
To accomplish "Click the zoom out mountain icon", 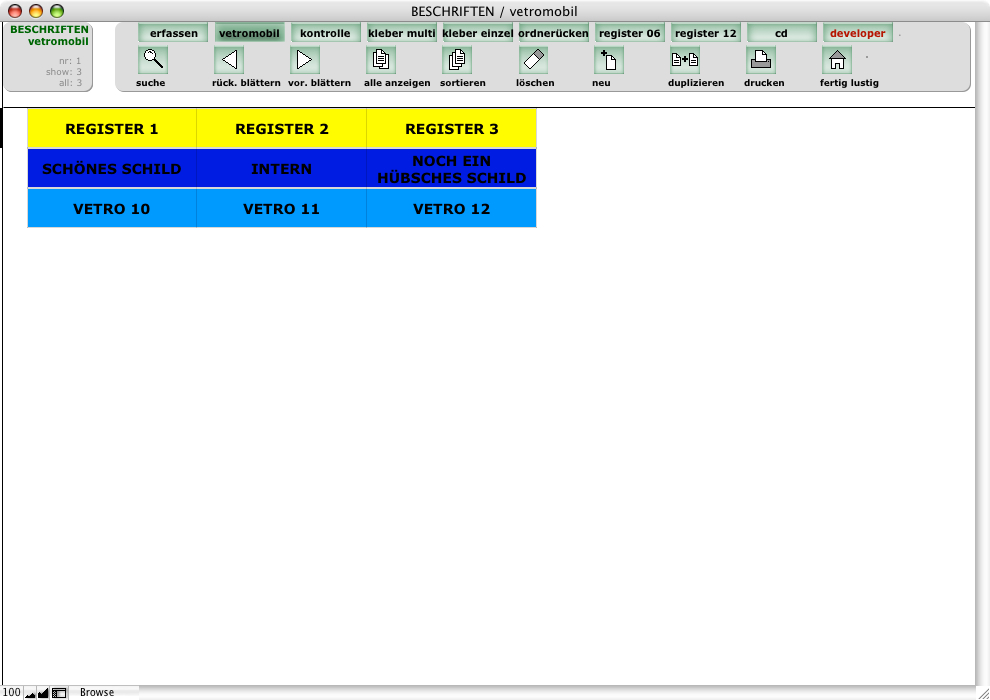I will pyautogui.click(x=31, y=692).
